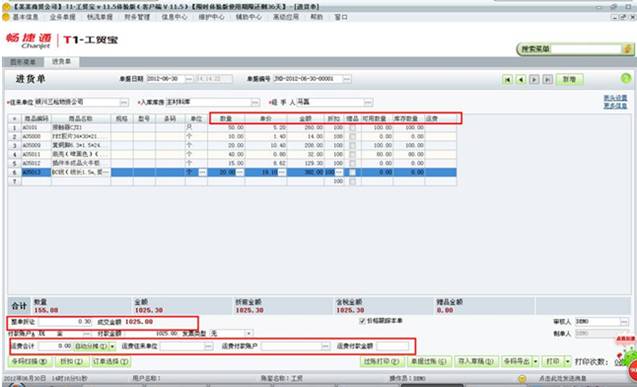The height and width of the screenshot is (387, 637).
Task: Click the 更多信息 link at top right
Action: [x=615, y=106]
